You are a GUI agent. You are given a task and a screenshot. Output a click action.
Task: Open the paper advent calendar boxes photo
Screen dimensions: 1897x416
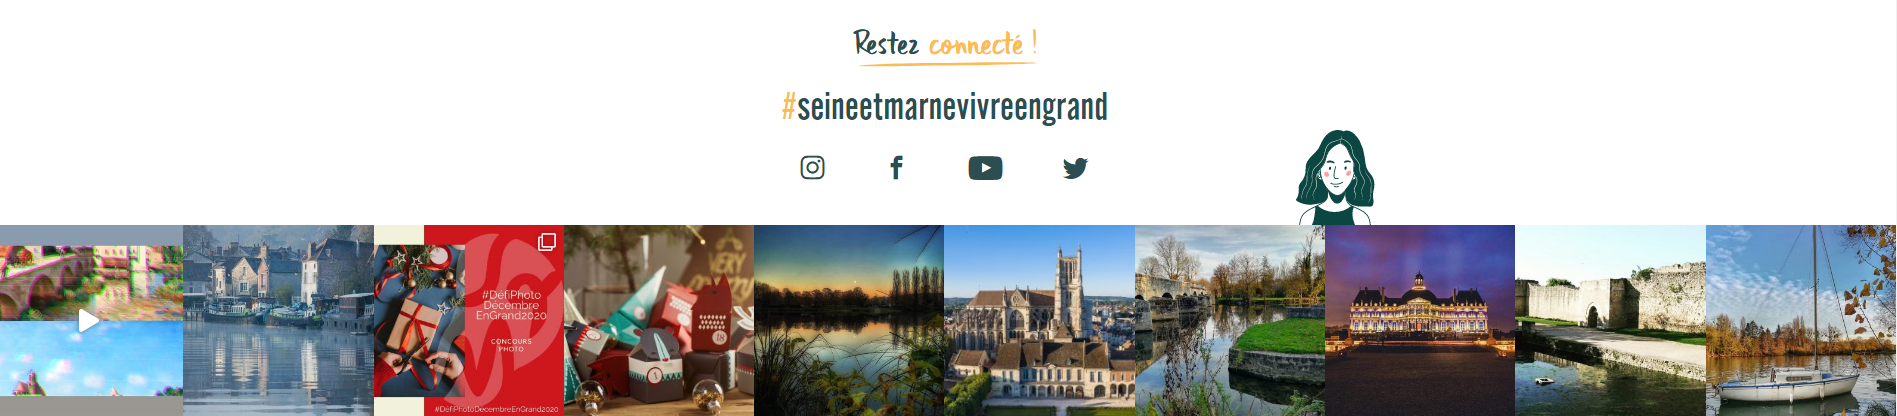click(x=659, y=320)
